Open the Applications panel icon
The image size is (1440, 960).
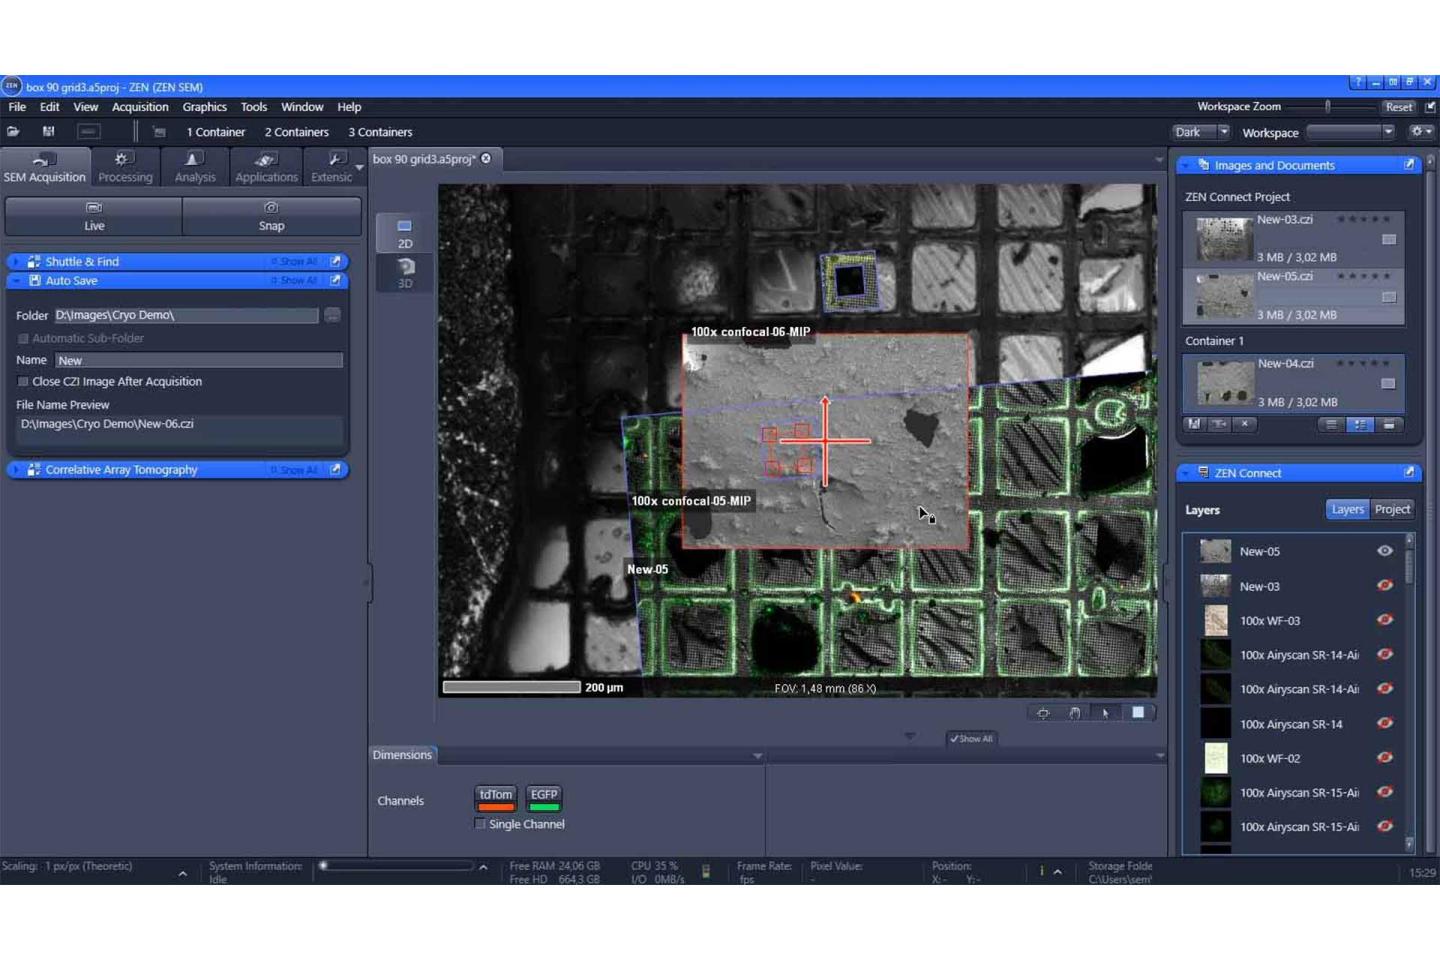coord(265,160)
